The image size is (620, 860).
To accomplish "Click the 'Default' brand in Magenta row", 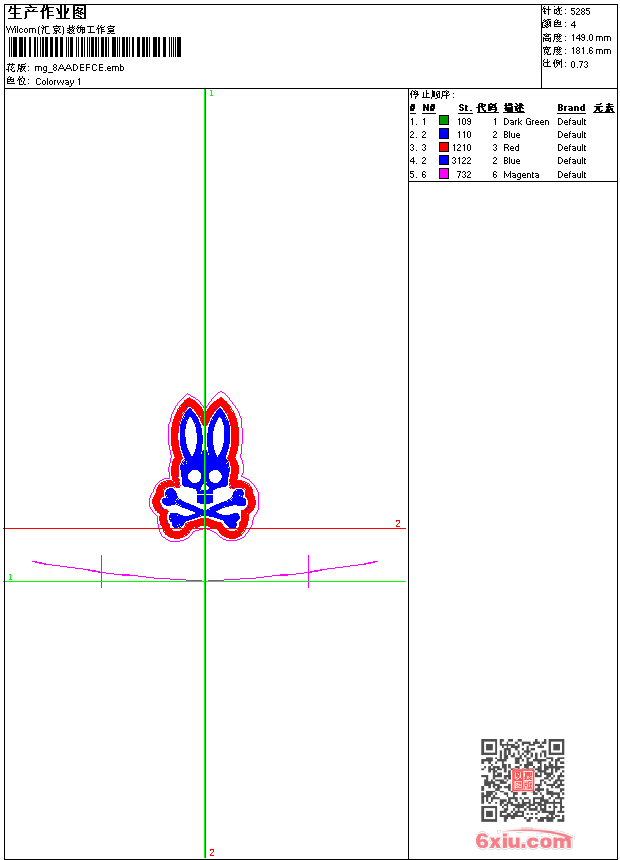I will [x=572, y=174].
